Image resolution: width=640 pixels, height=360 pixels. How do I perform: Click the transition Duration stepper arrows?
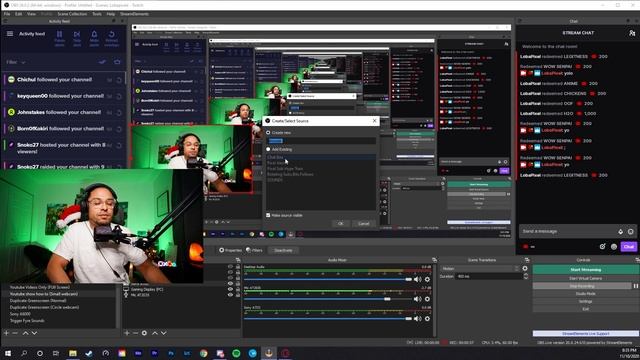[526, 276]
